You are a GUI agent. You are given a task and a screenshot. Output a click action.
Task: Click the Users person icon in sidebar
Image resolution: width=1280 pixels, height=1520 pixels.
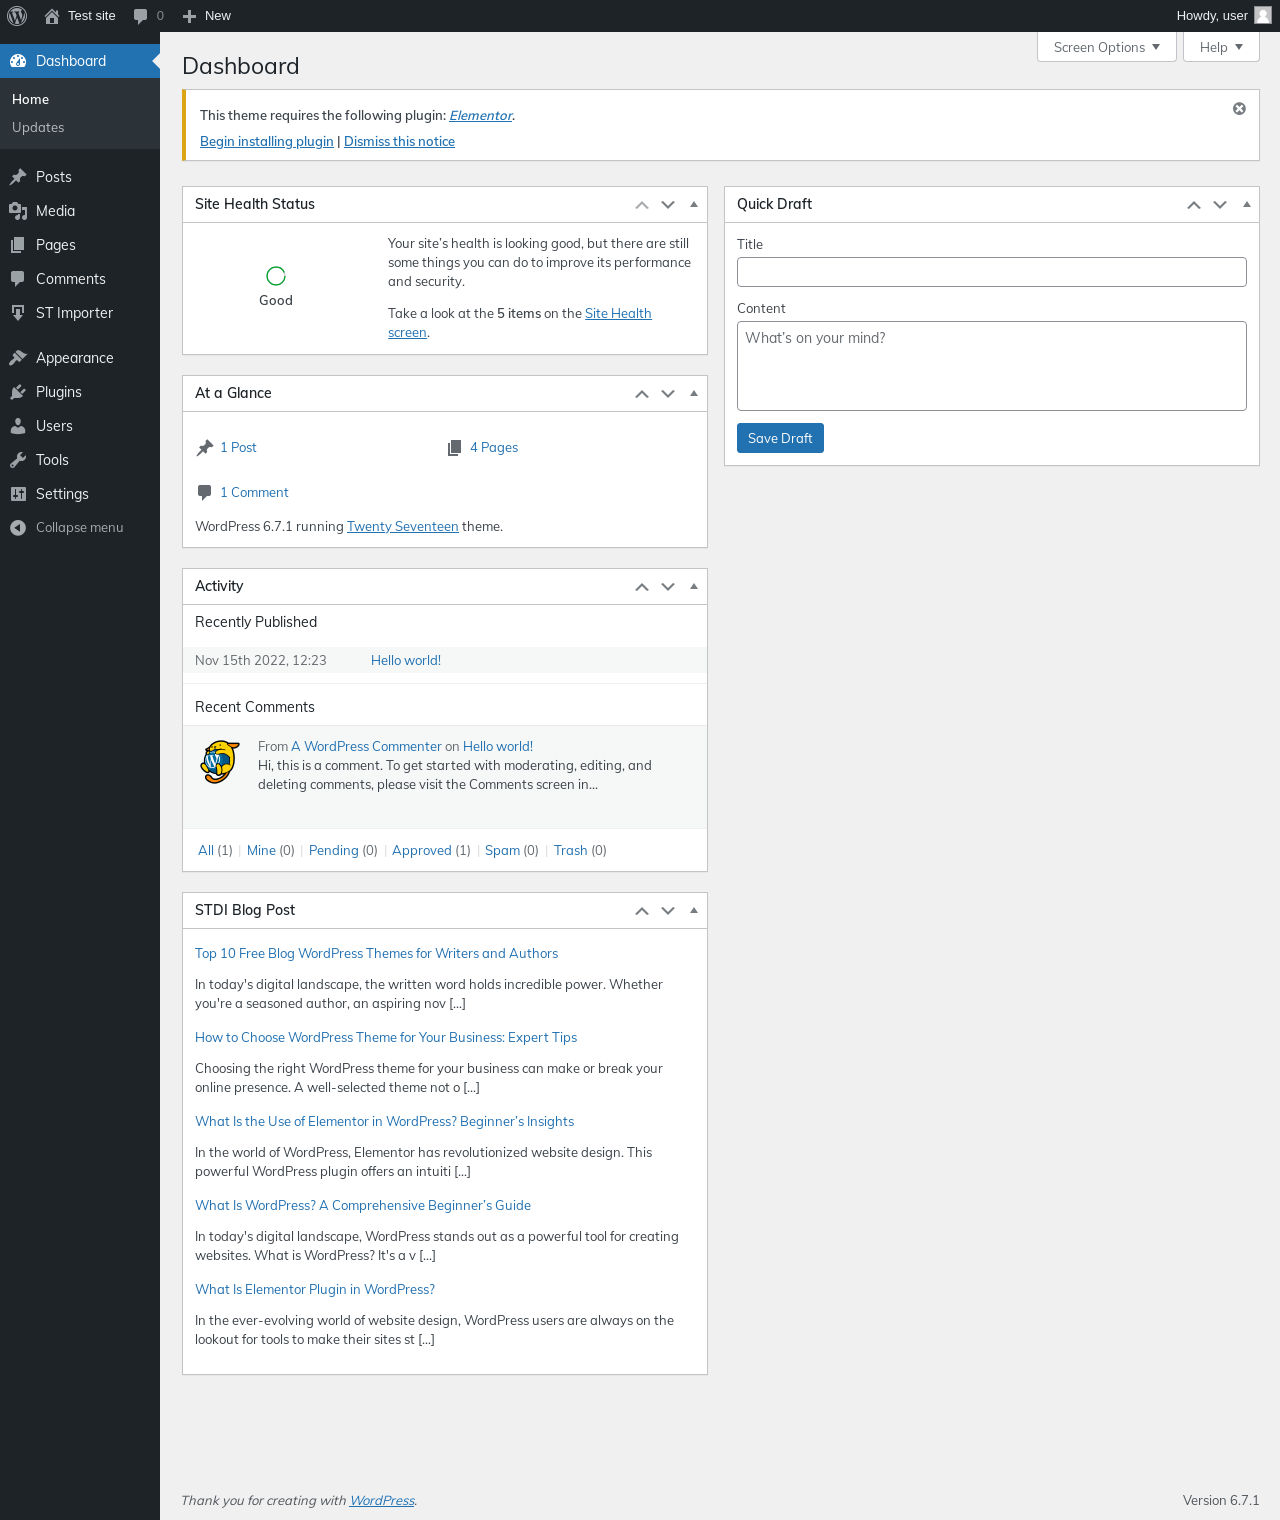click(18, 426)
